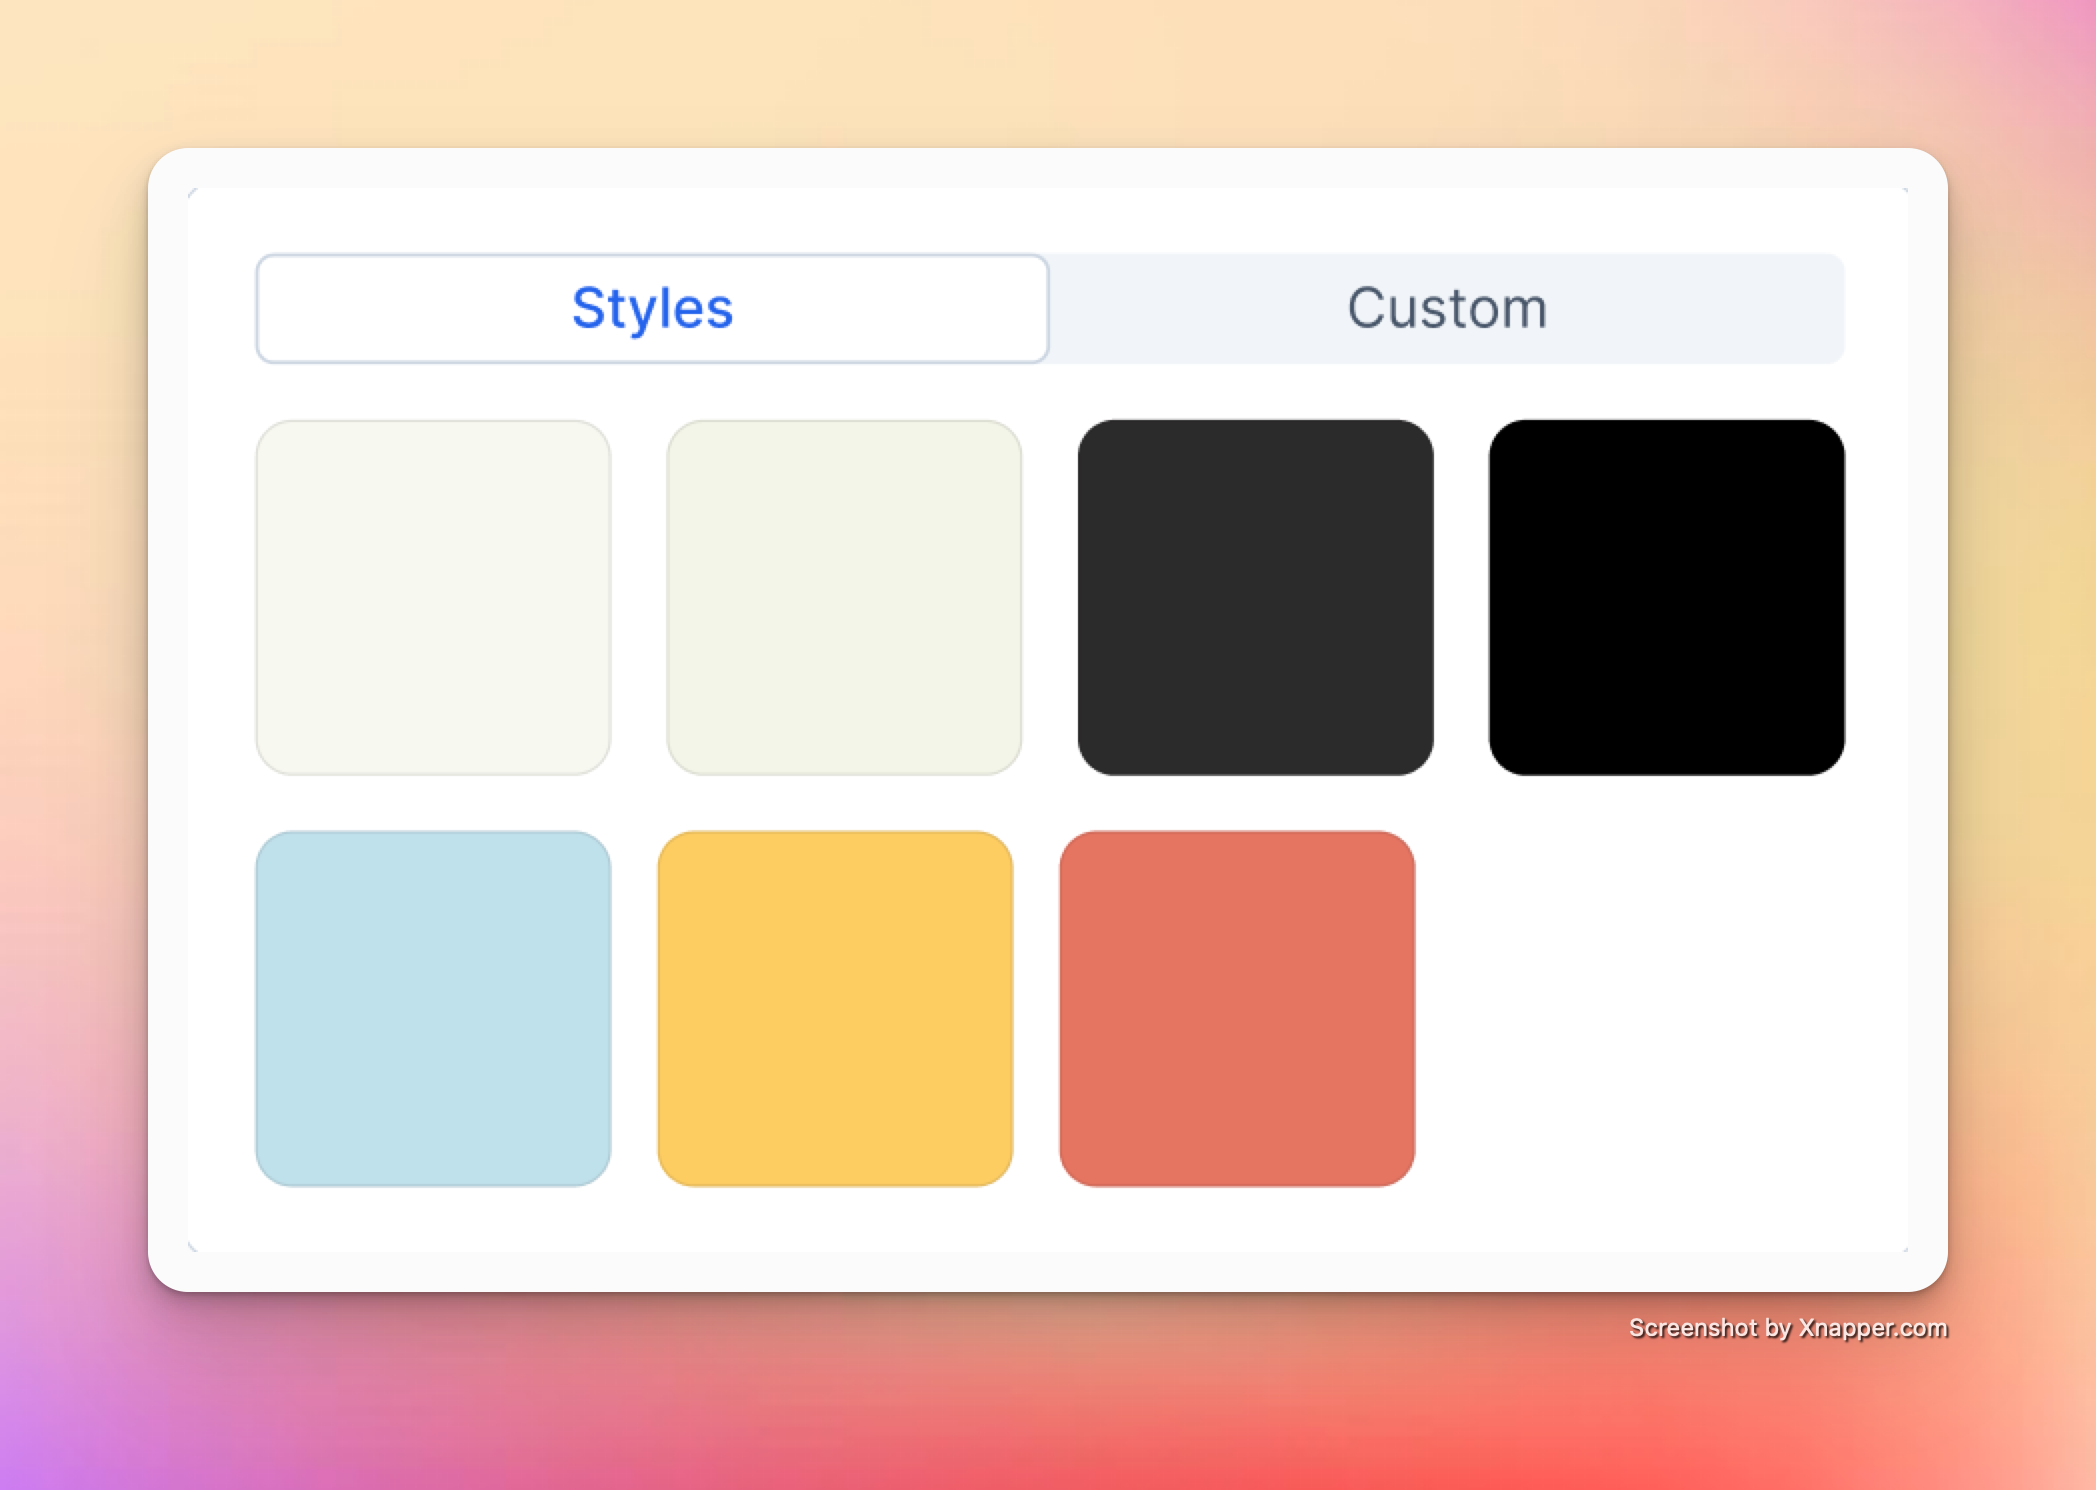The image size is (2096, 1490).
Task: Click the gray Custom label
Action: 1446,308
